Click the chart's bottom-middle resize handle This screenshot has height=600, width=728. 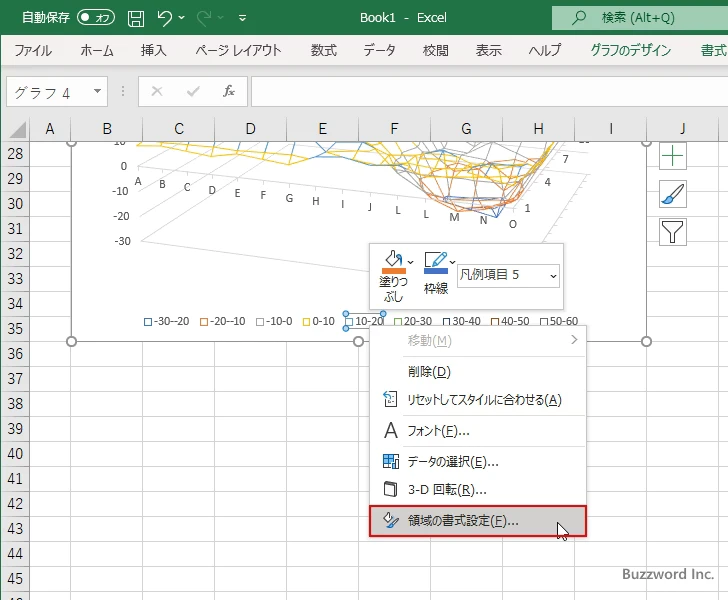pos(358,342)
